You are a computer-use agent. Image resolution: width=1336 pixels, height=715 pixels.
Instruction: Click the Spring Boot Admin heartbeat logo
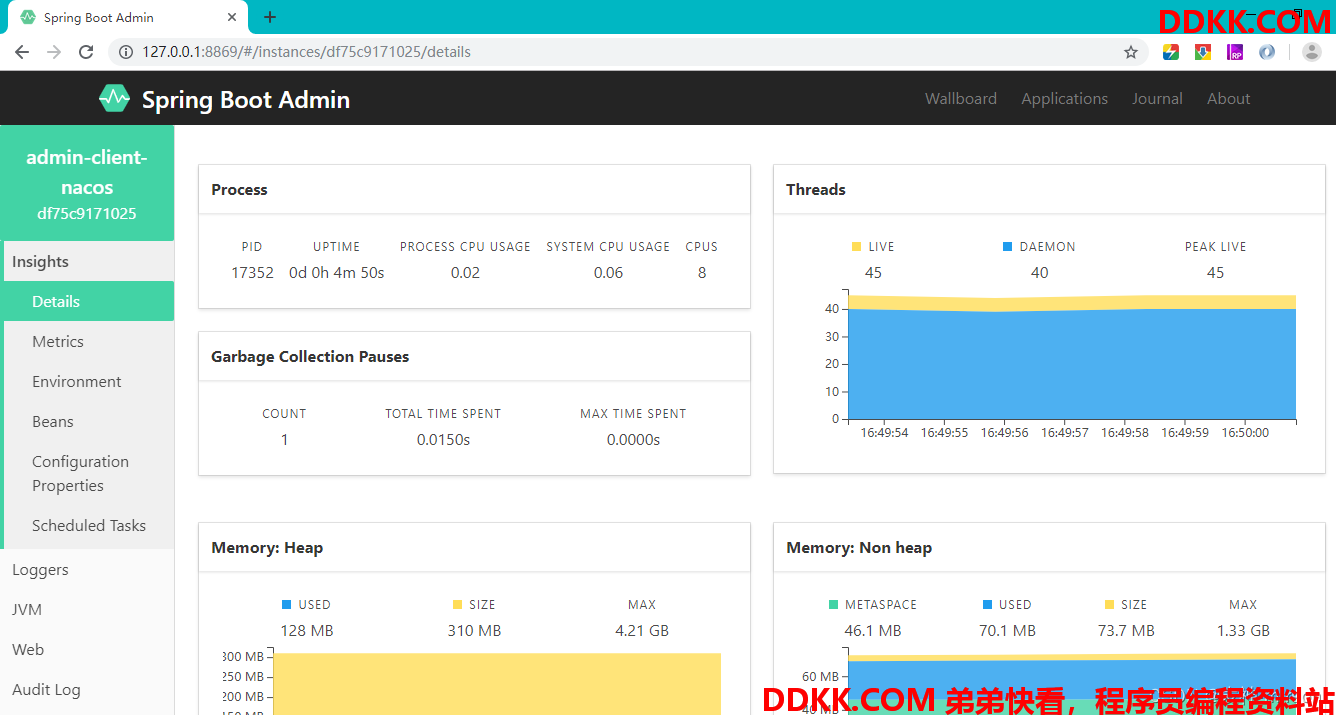[114, 98]
